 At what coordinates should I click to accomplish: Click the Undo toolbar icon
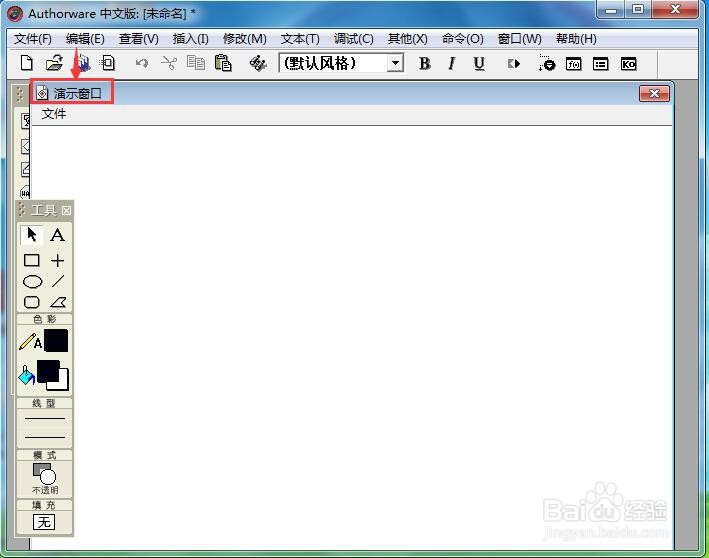pyautogui.click(x=142, y=63)
